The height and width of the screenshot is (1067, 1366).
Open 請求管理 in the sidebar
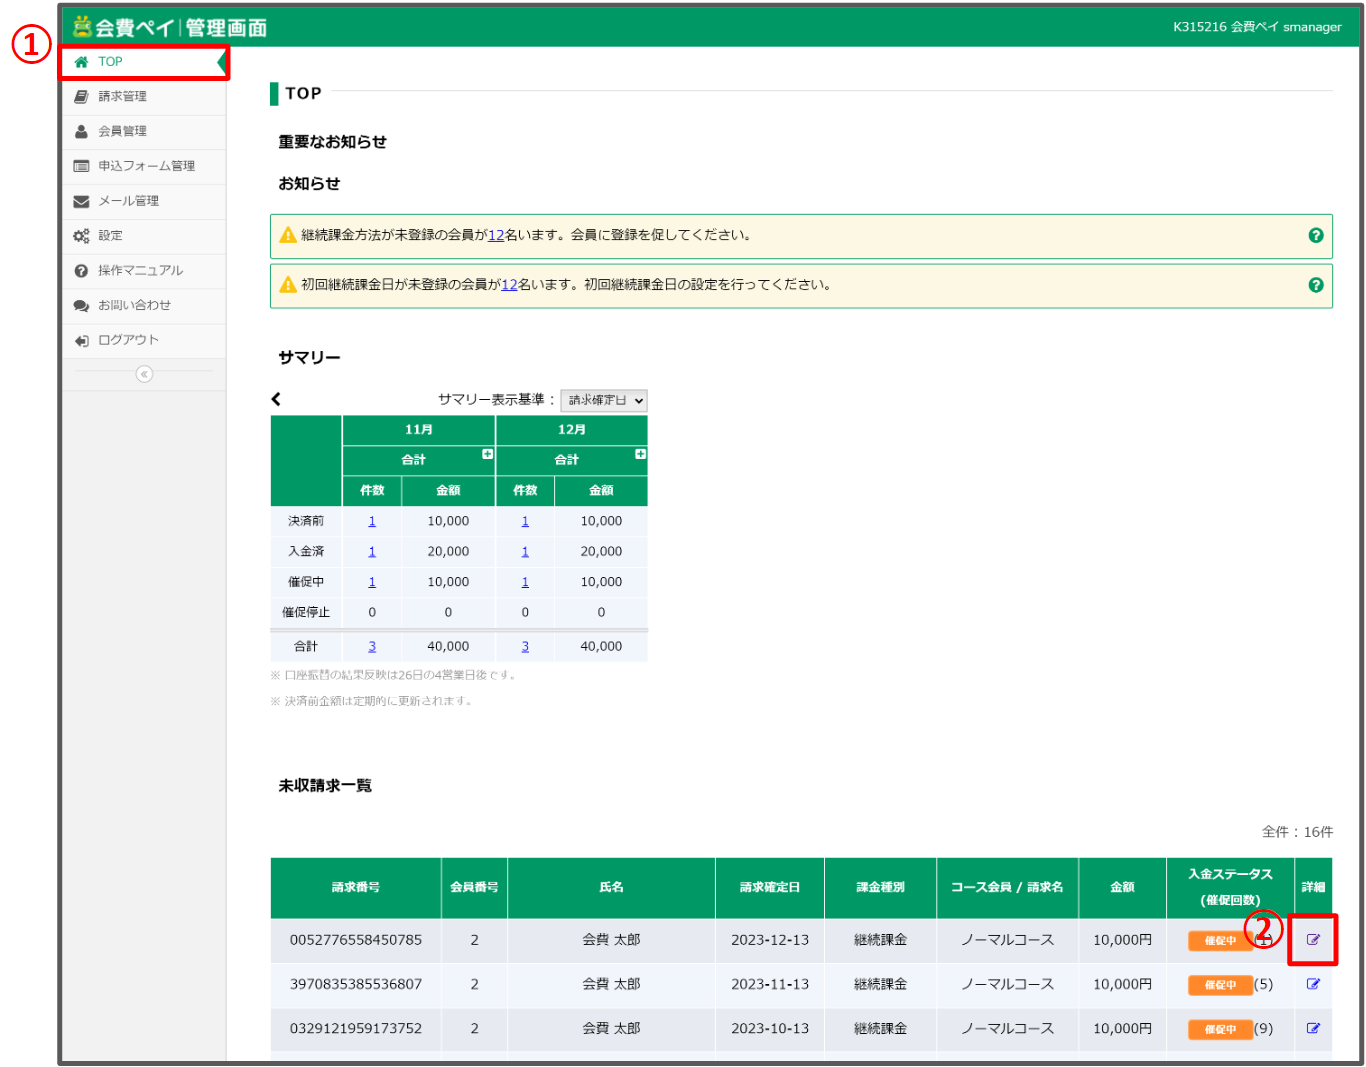tap(122, 96)
